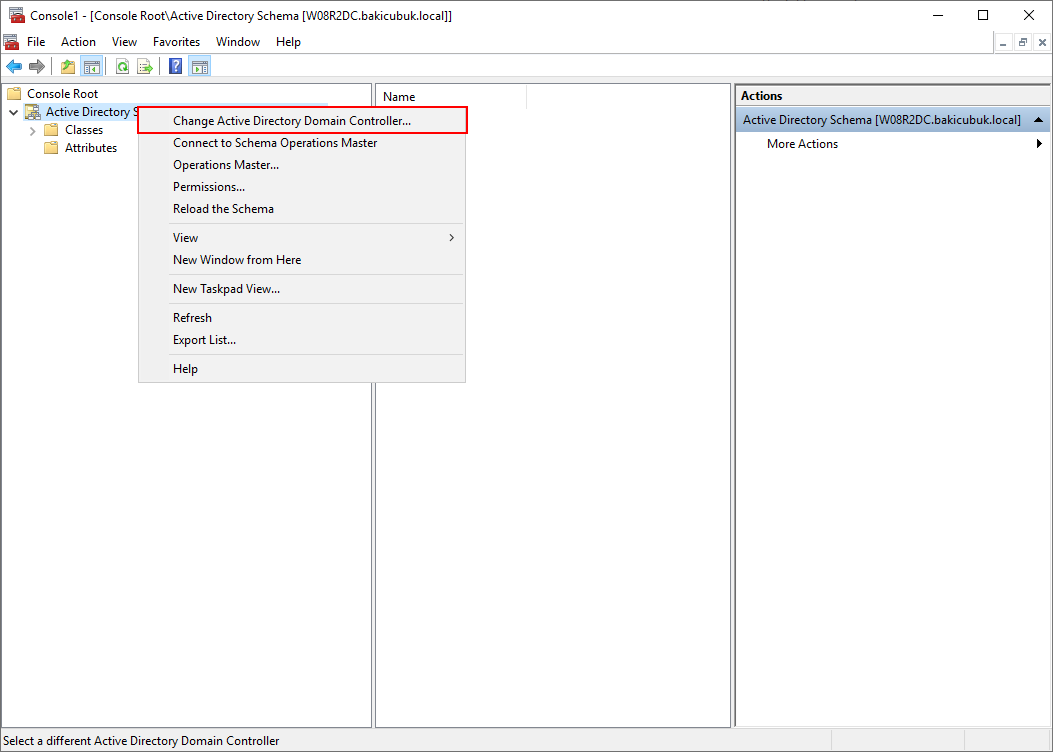Open the View menu in menu bar
Image resolution: width=1053 pixels, height=752 pixels.
(x=124, y=42)
